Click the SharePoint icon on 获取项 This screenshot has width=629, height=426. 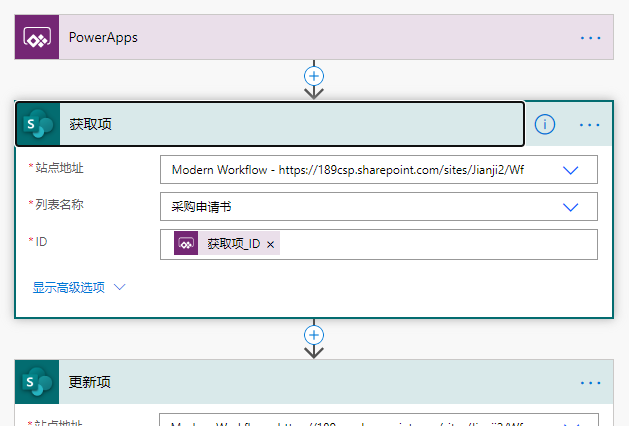pyautogui.click(x=38, y=124)
